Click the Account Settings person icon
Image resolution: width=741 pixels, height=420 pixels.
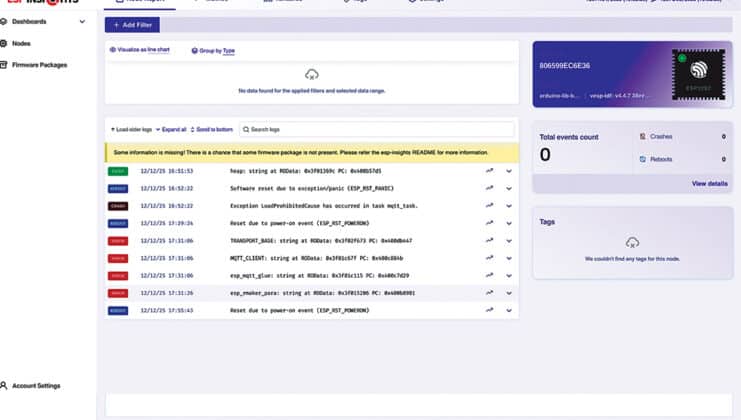pyautogui.click(x=4, y=386)
